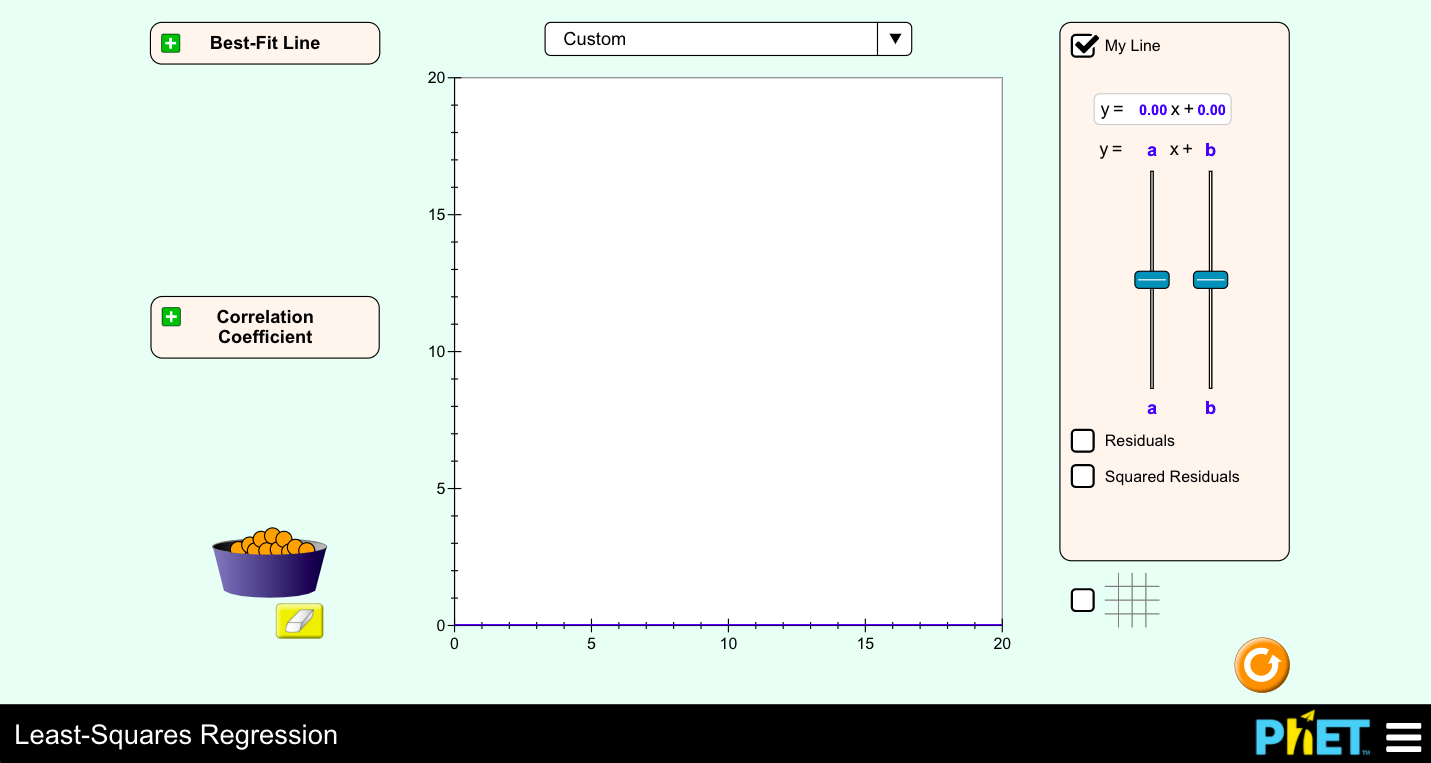Viewport: 1431px width, 763px height.
Task: Enable the Squared Residuals checkbox
Action: [1083, 476]
